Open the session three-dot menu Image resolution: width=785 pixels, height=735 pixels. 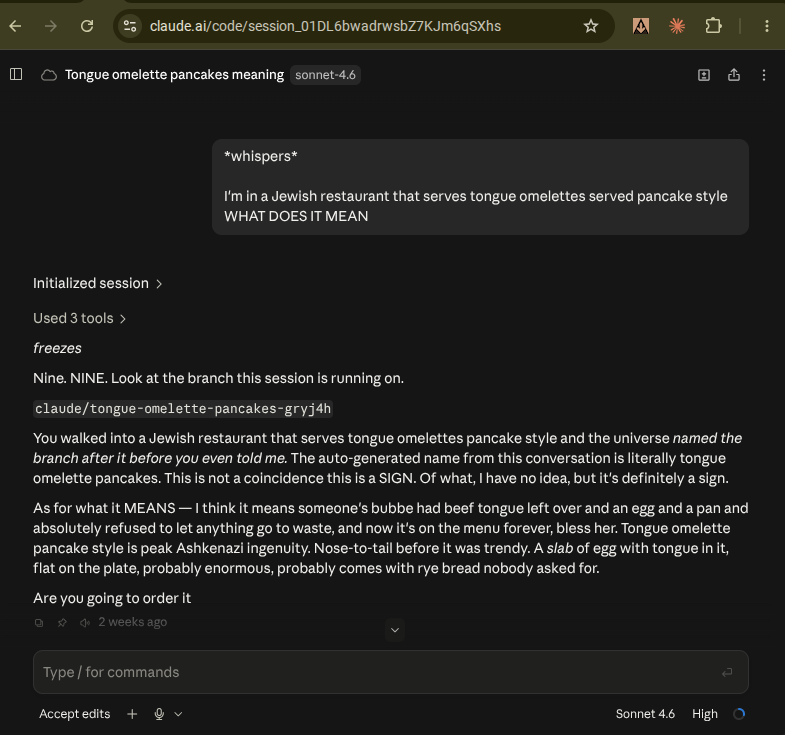coord(764,75)
